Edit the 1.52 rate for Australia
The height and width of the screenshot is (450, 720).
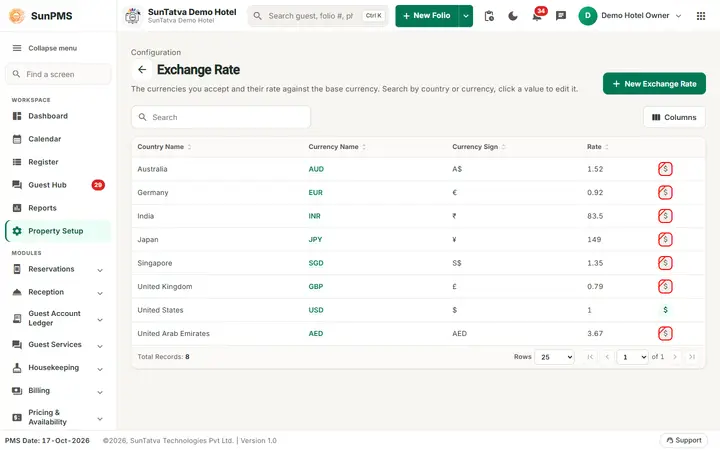click(595, 169)
